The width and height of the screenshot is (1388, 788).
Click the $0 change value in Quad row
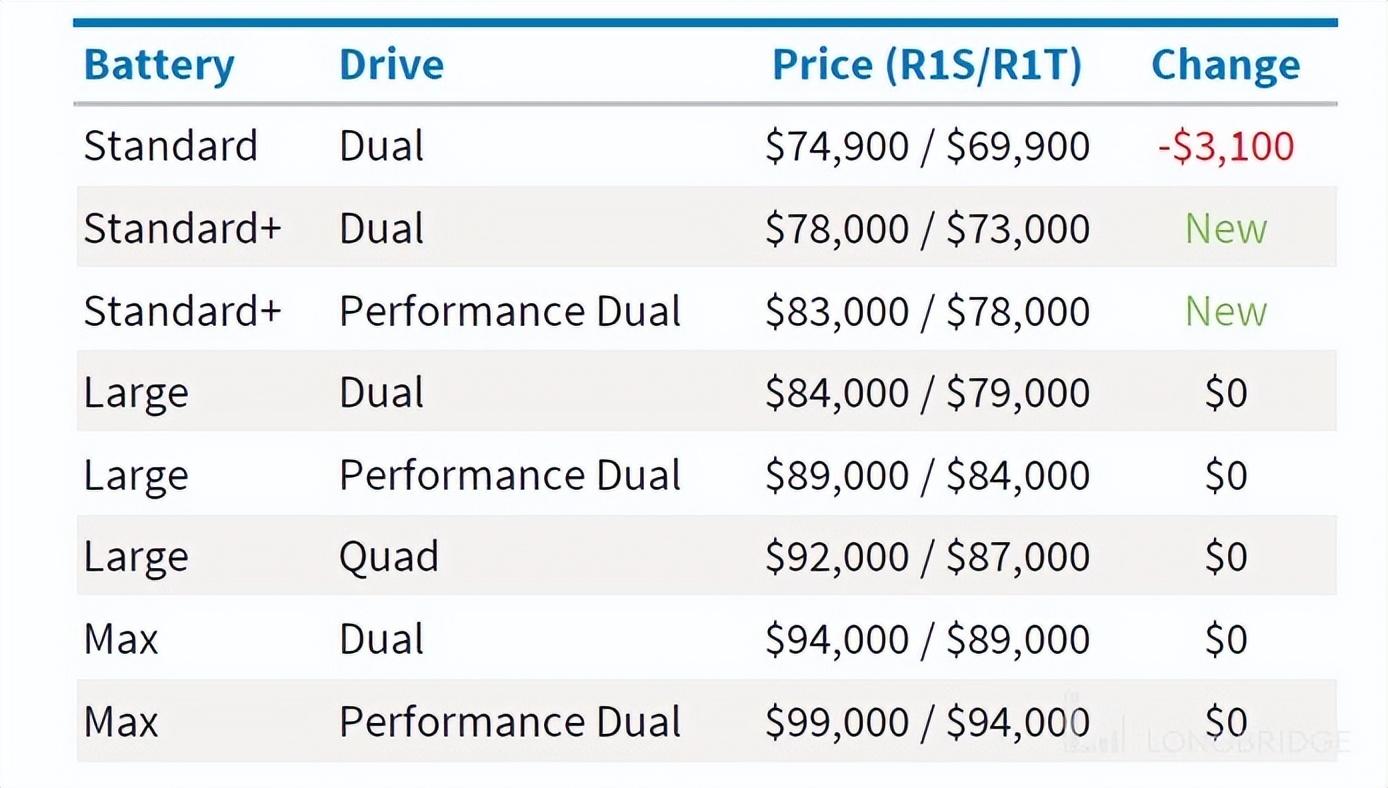[x=1225, y=557]
